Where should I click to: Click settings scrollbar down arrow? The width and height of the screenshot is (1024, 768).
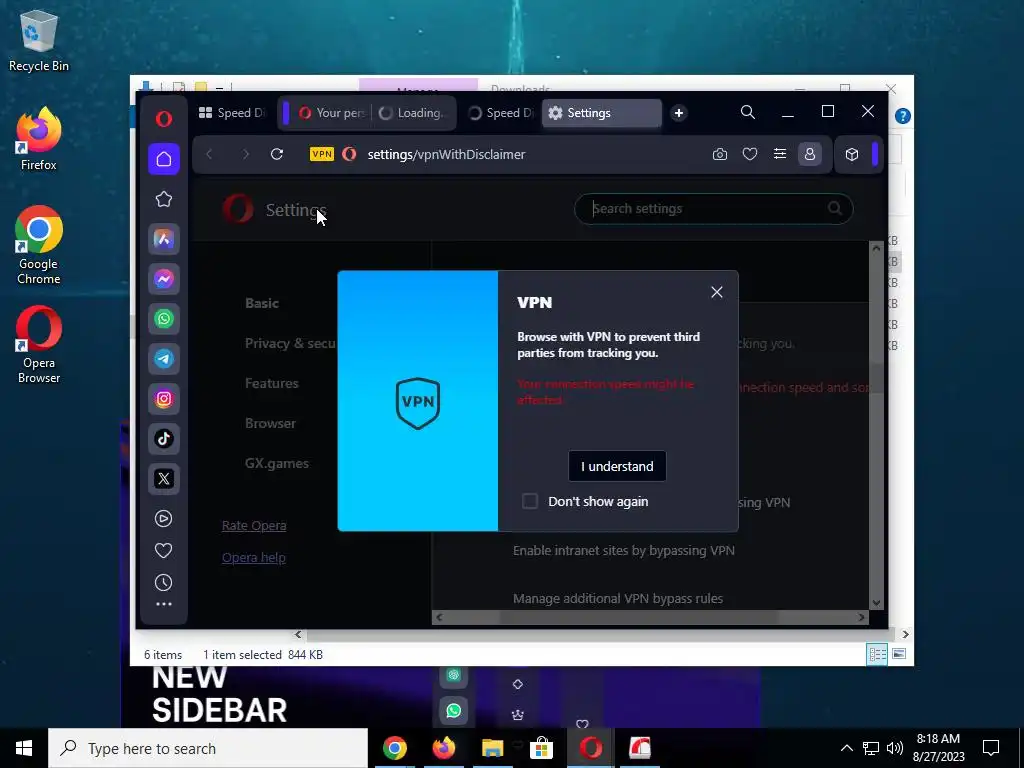click(x=876, y=603)
